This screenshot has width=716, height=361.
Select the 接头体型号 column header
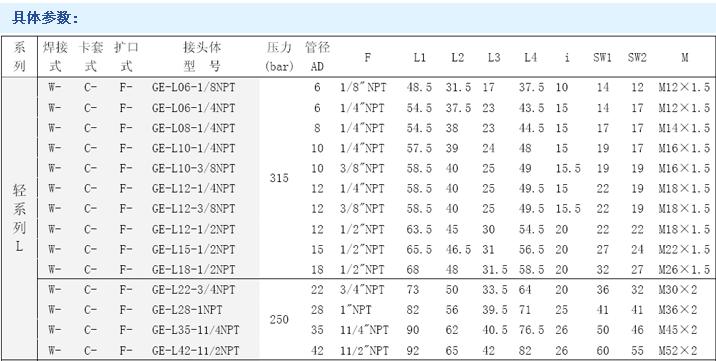point(202,57)
